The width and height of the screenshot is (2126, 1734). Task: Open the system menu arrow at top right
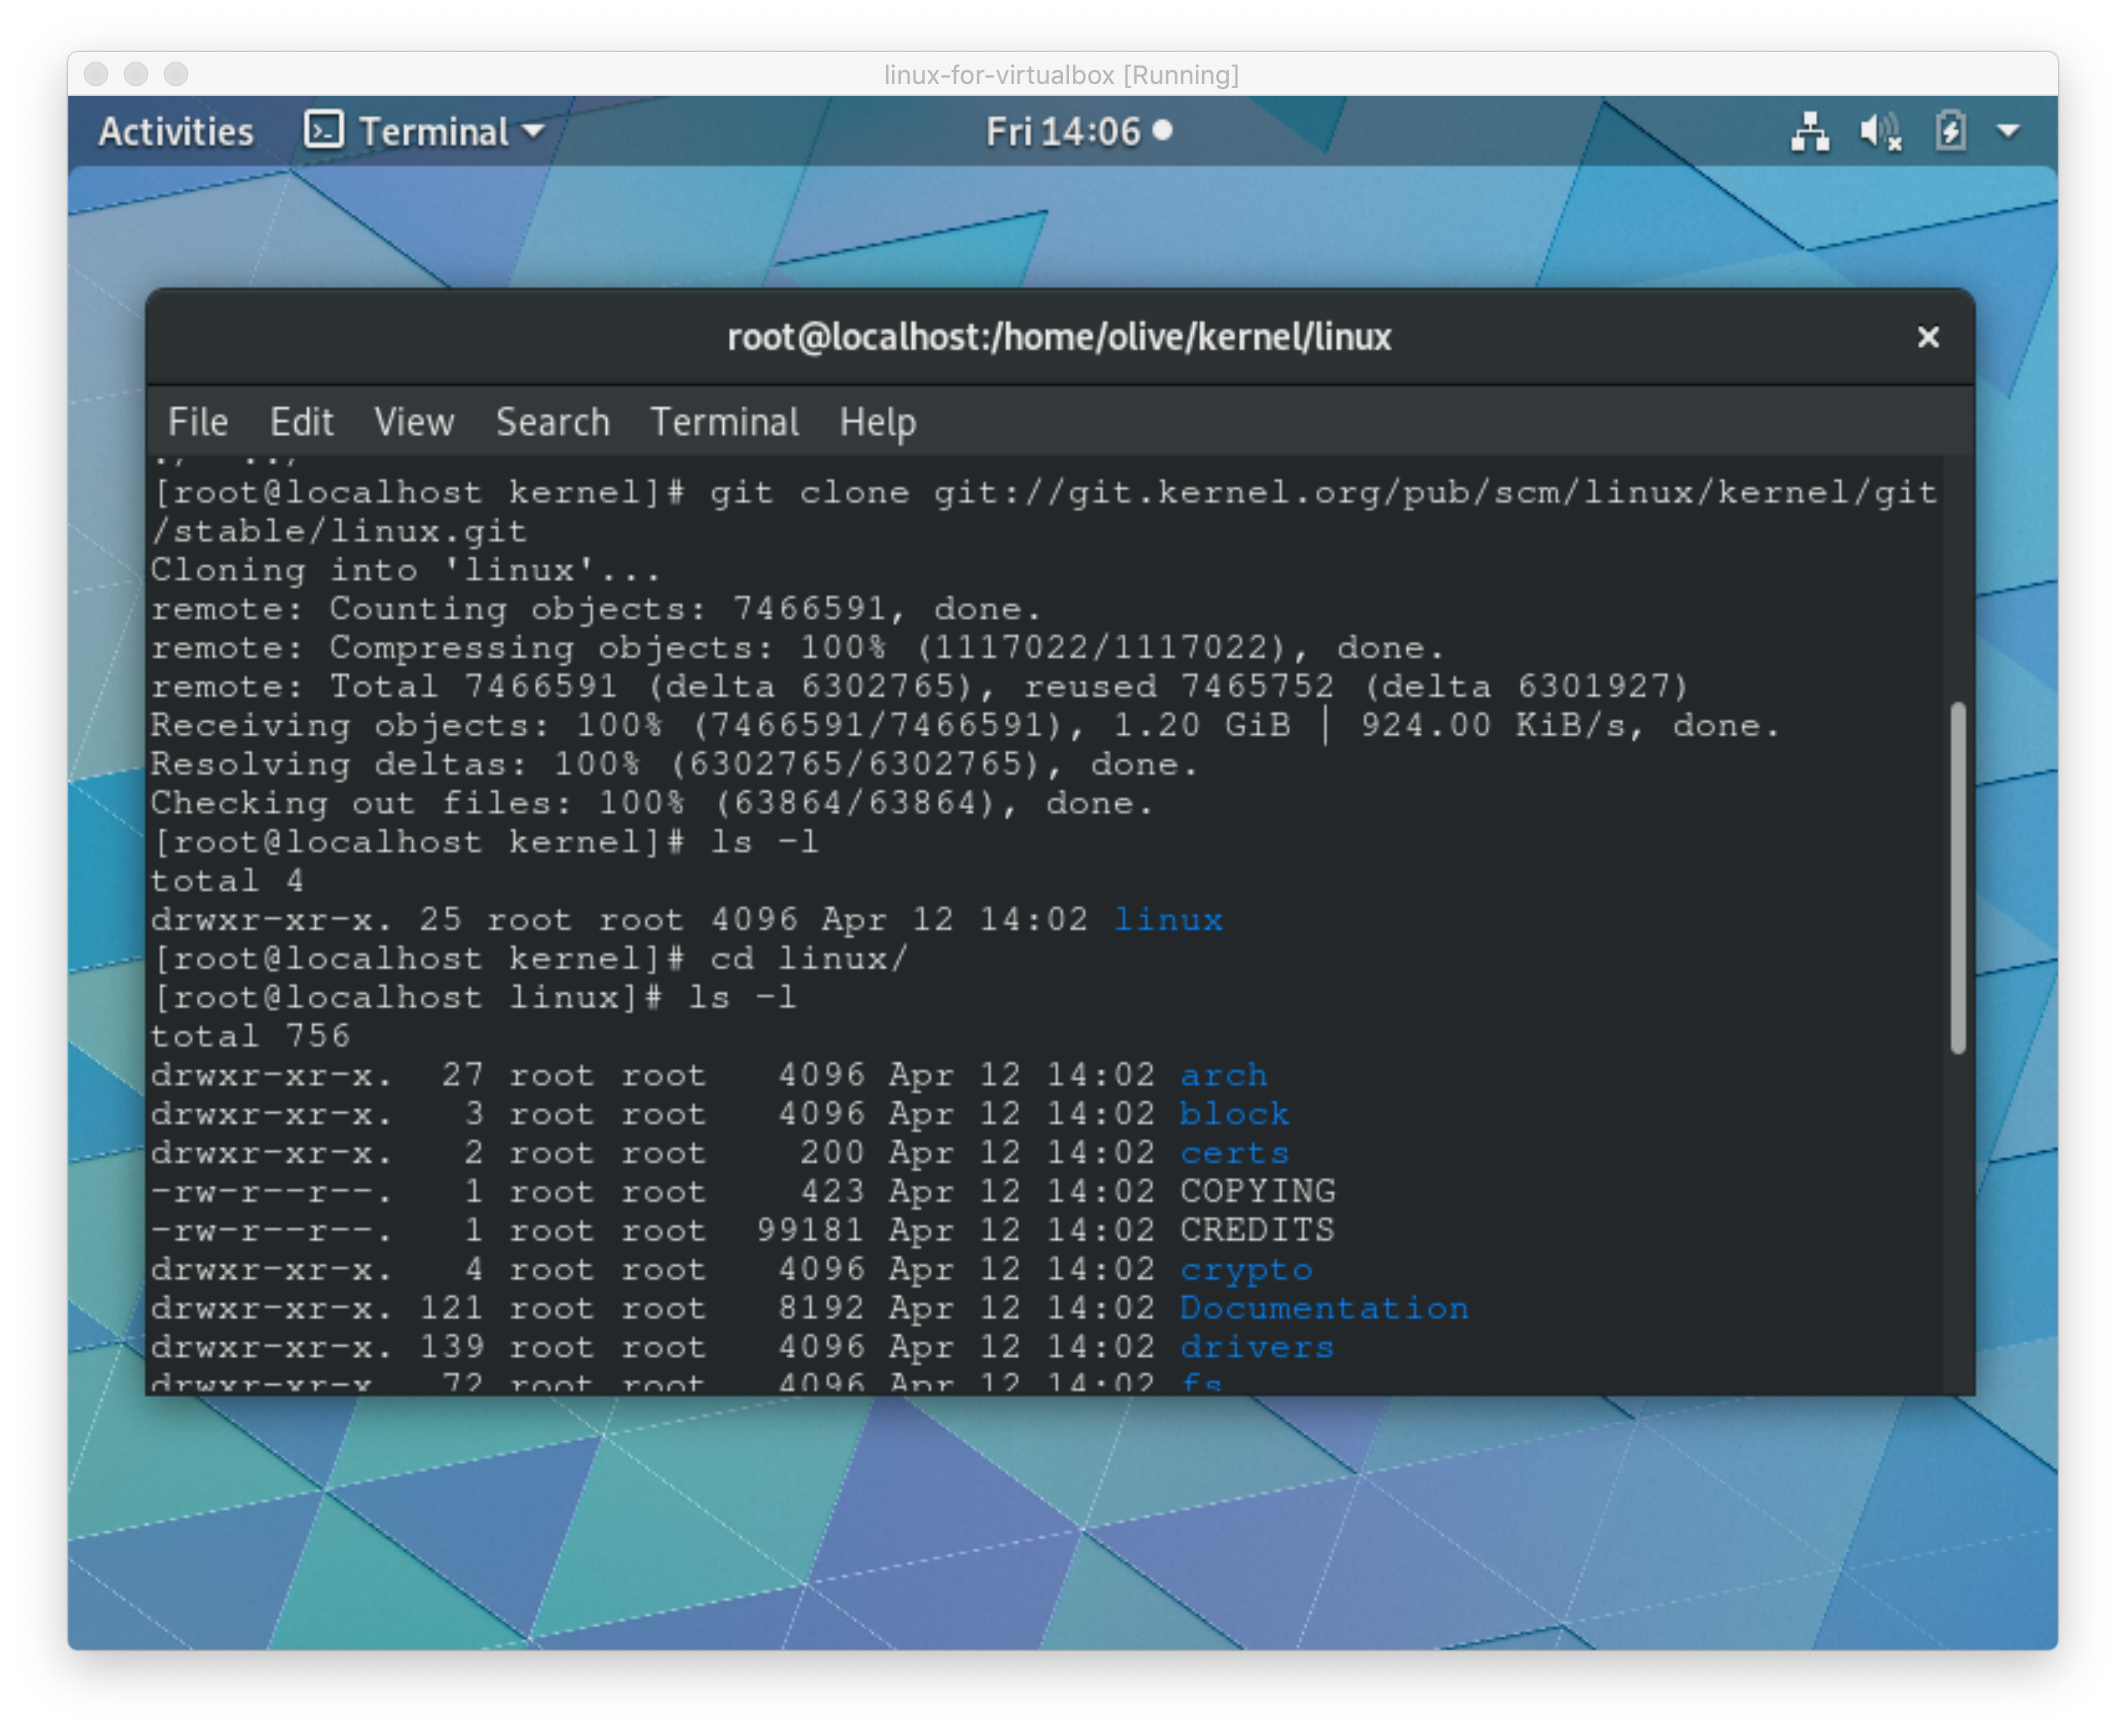coord(2008,132)
